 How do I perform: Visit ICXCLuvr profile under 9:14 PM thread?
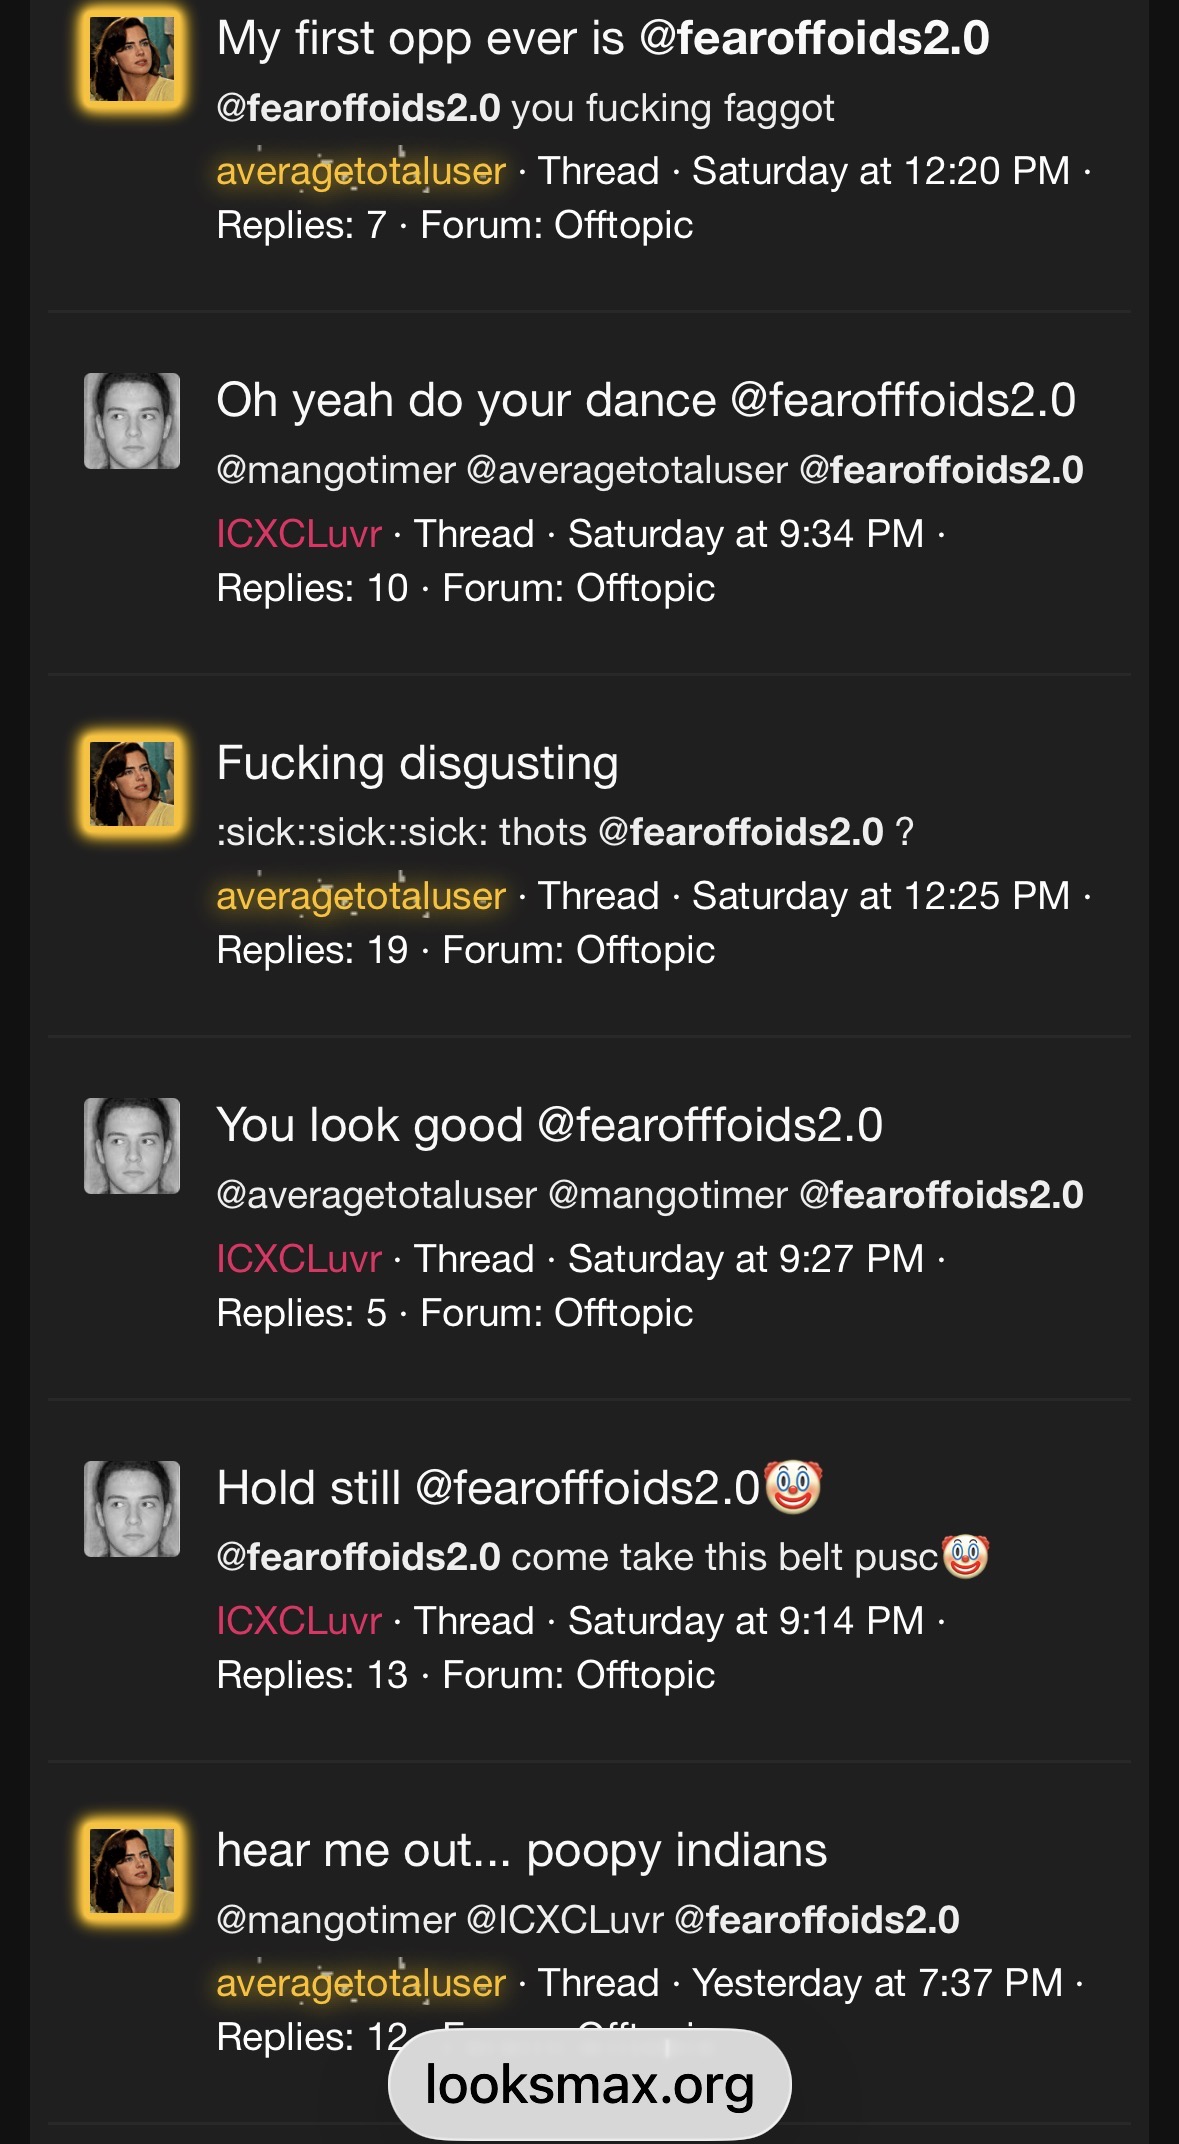tap(299, 1621)
